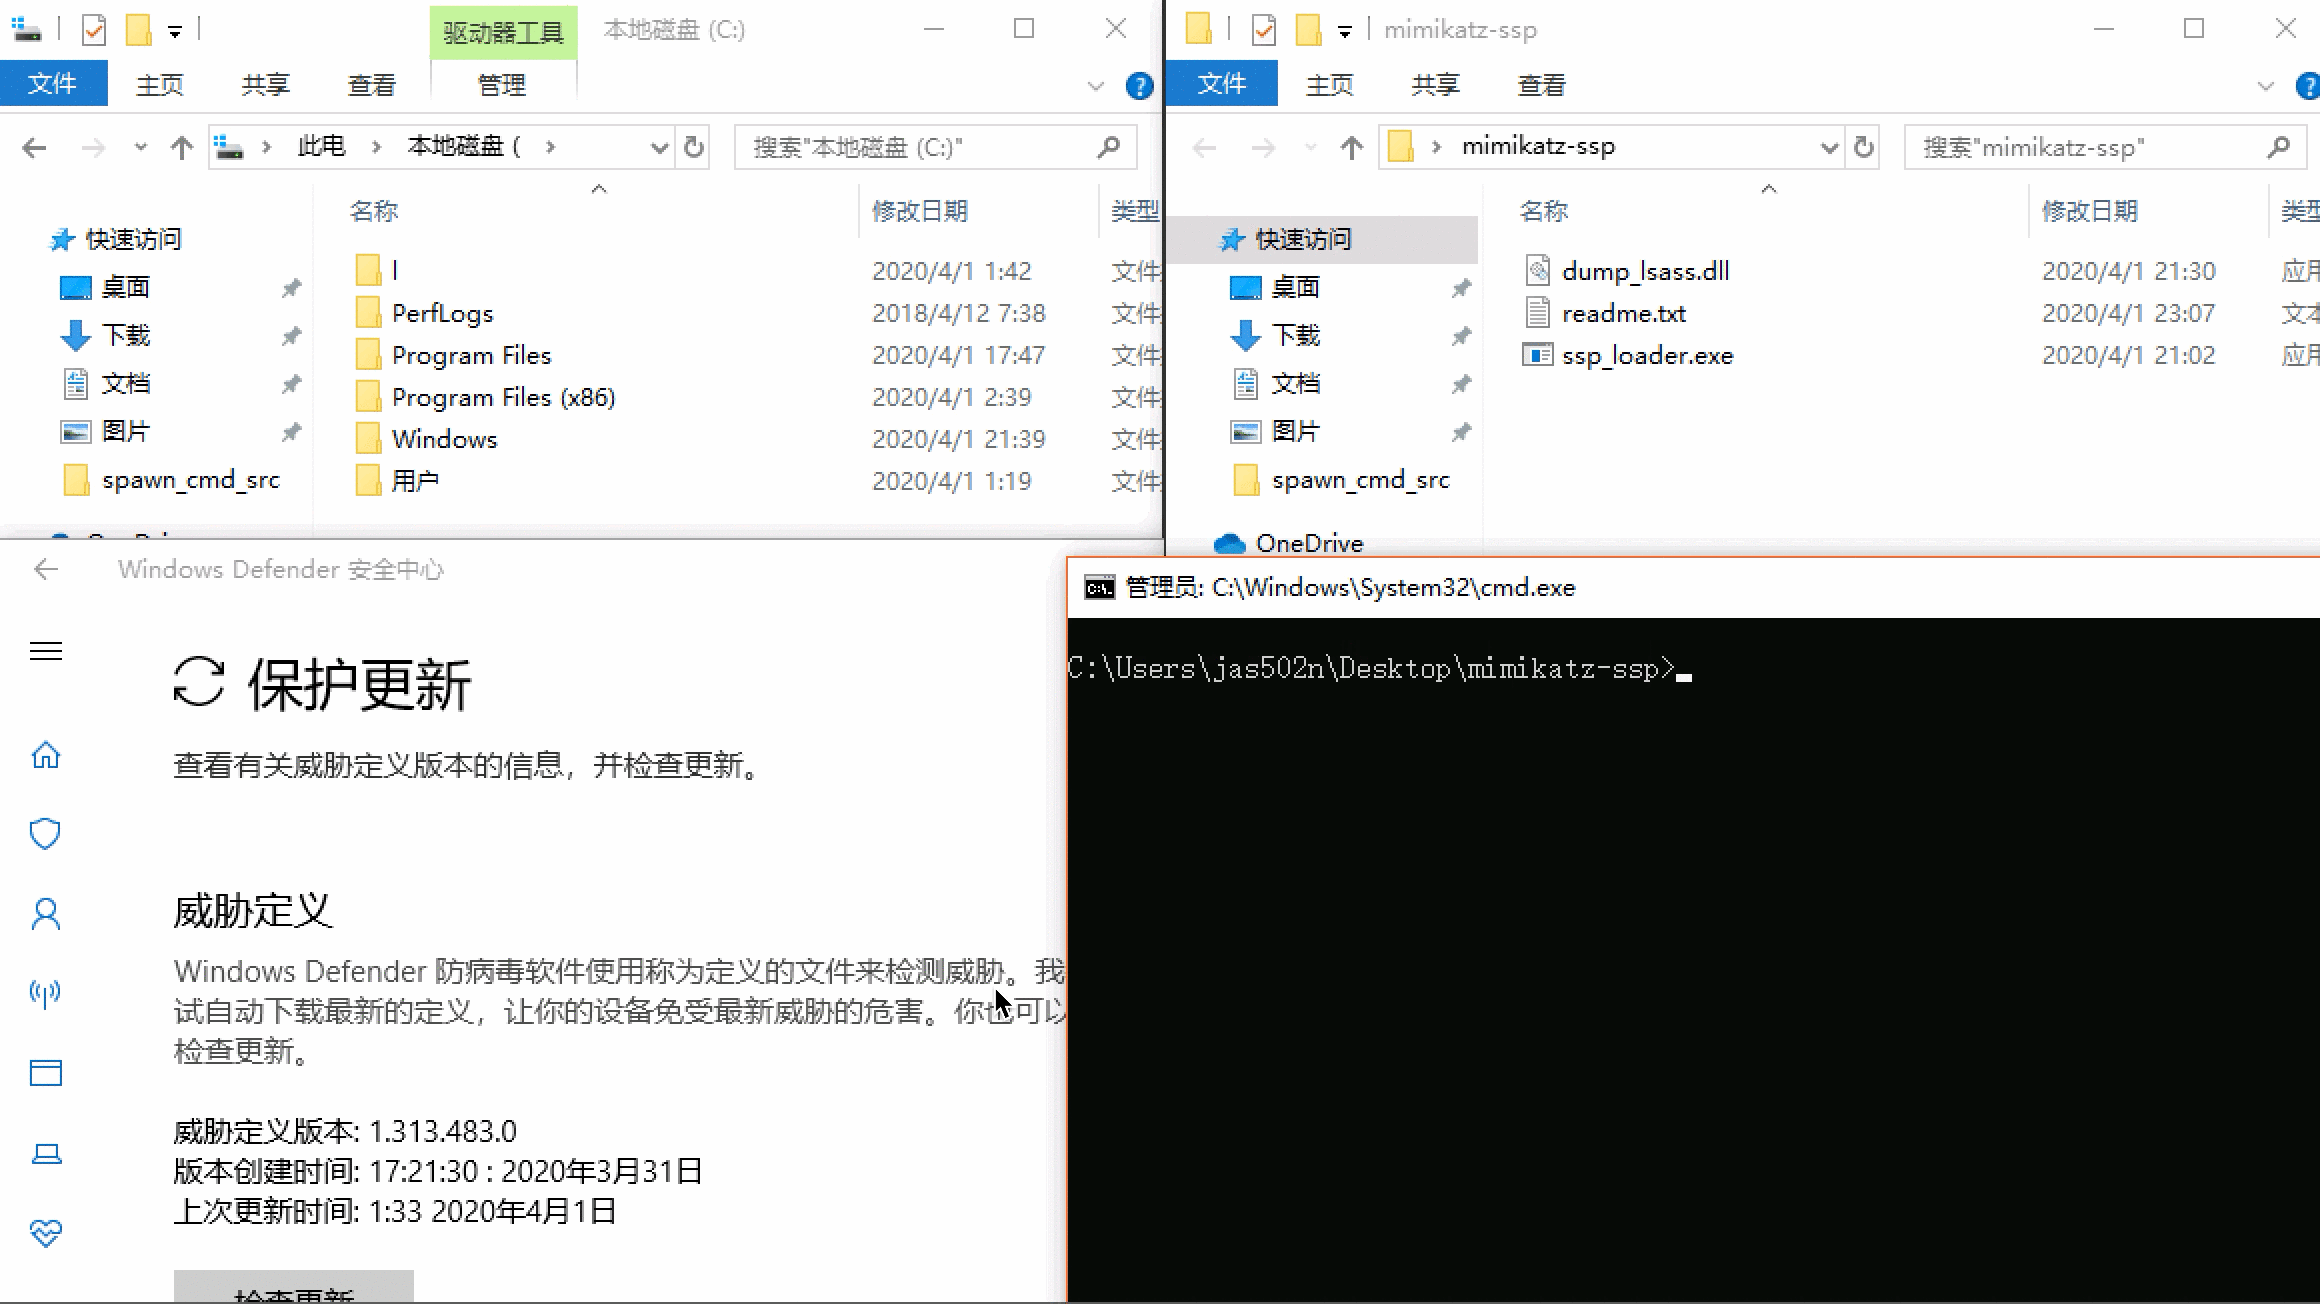The width and height of the screenshot is (2320, 1304).
Task: Click Properties quick-access icon in C: drive window
Action: (x=94, y=30)
